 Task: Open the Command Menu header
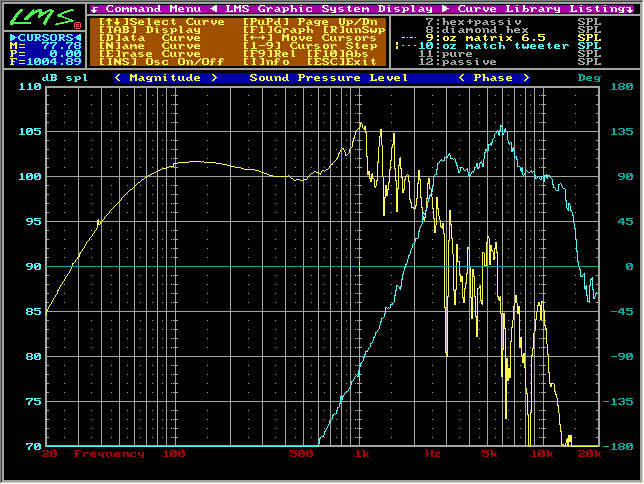(139, 8)
